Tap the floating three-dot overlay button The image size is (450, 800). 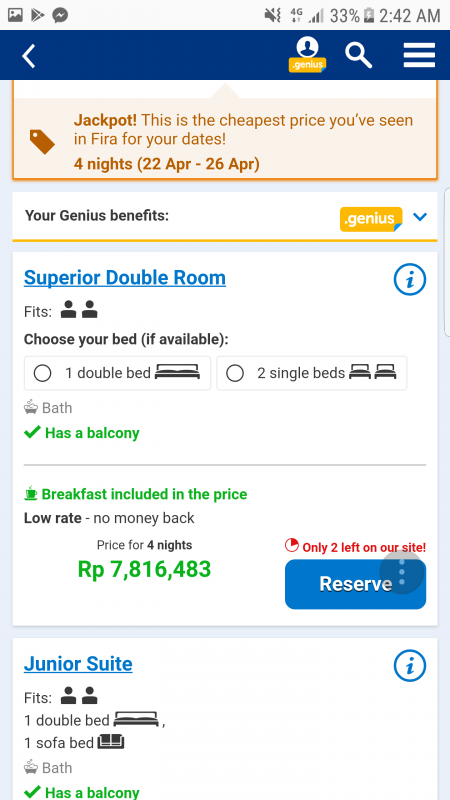[402, 572]
